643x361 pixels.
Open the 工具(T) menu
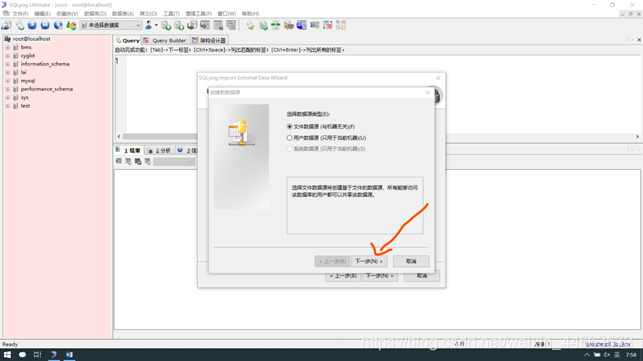pyautogui.click(x=171, y=14)
